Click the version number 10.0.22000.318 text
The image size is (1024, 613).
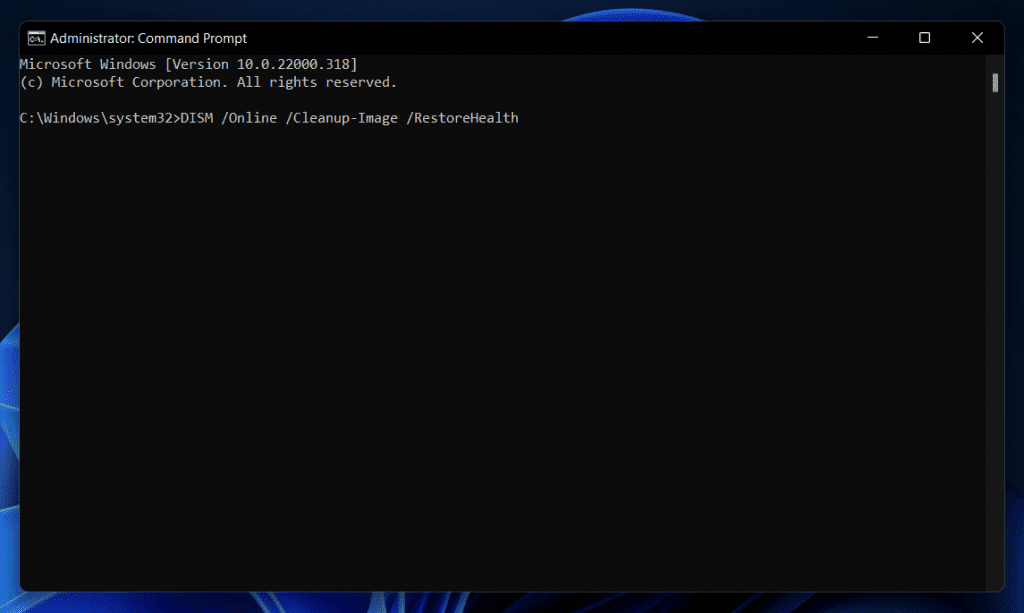295,63
